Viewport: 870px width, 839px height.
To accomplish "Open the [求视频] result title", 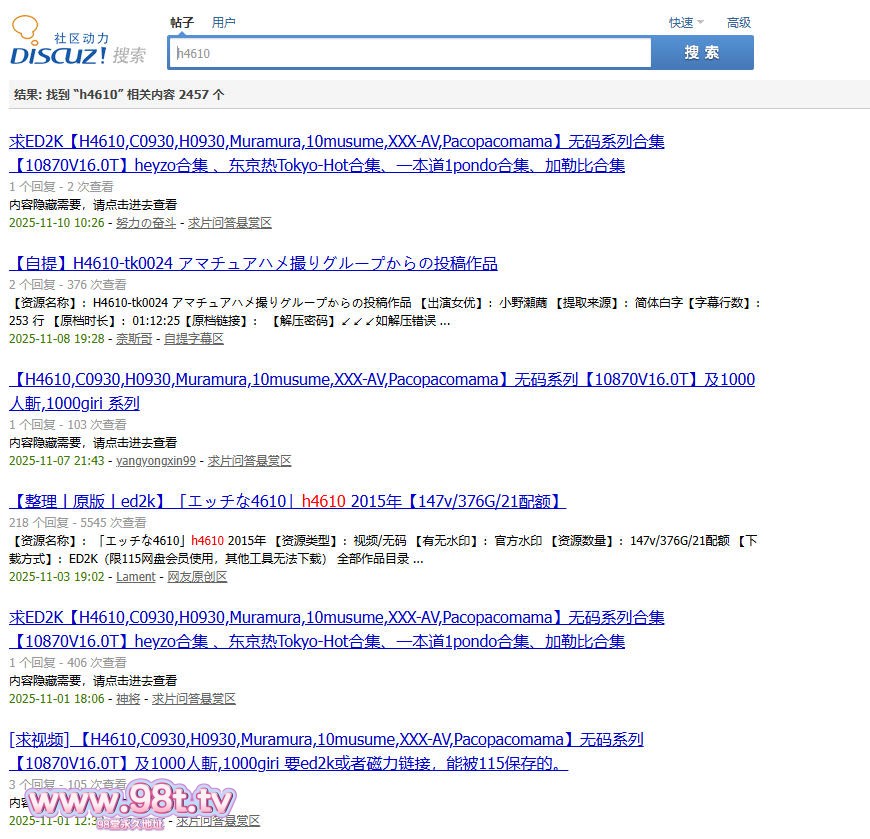I will click(x=326, y=740).
